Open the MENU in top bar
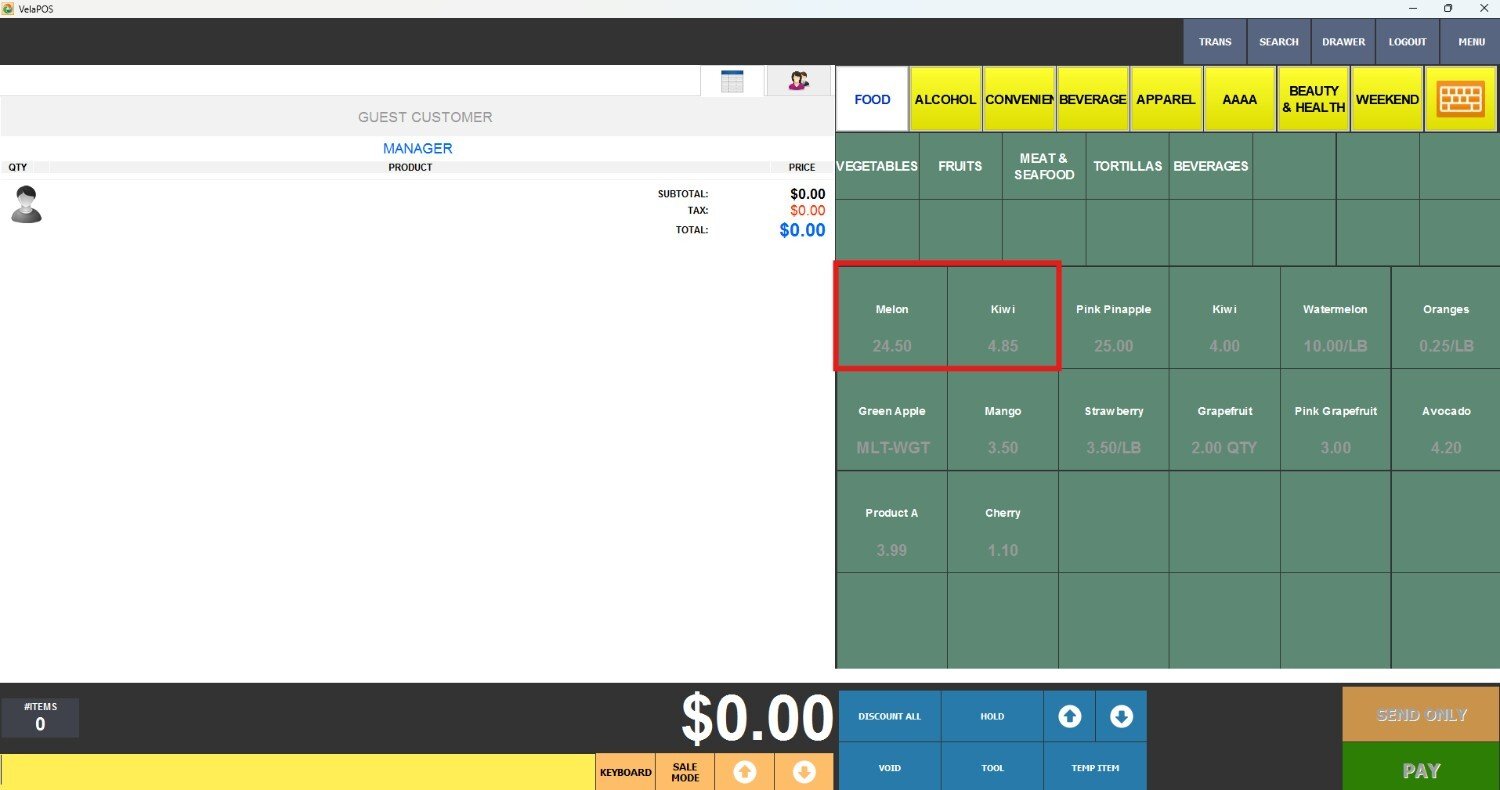 point(1471,42)
